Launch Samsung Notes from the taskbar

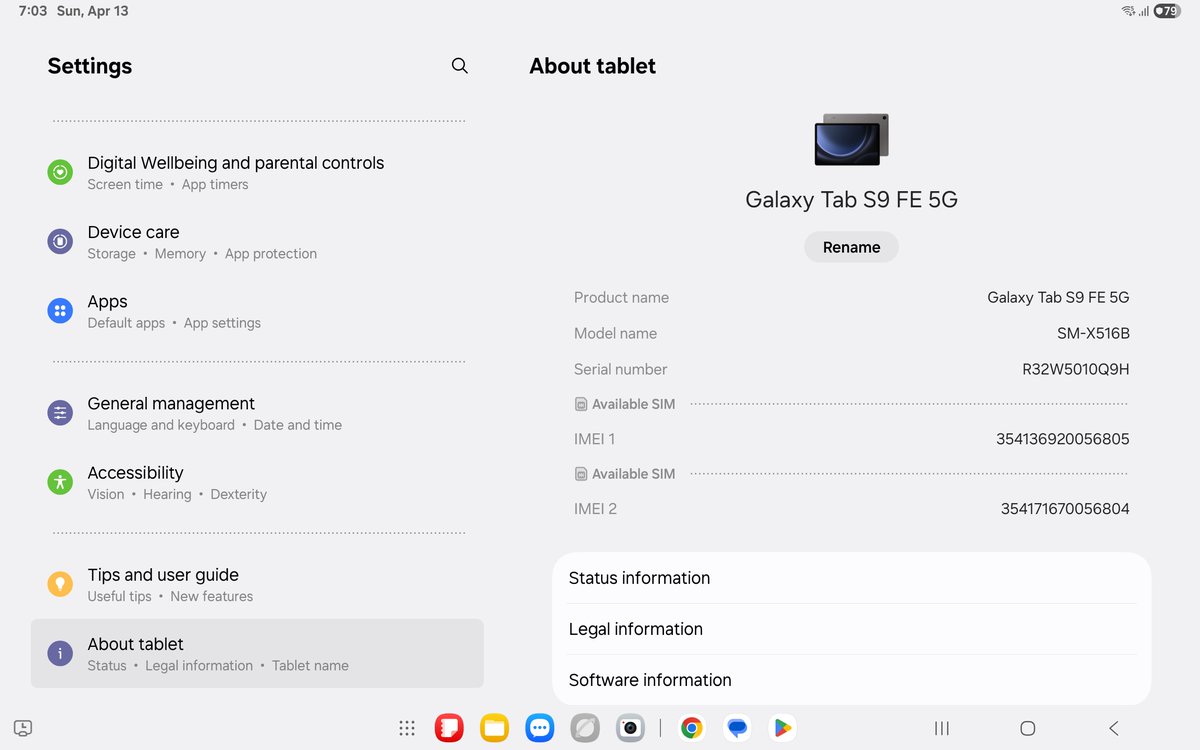(449, 728)
